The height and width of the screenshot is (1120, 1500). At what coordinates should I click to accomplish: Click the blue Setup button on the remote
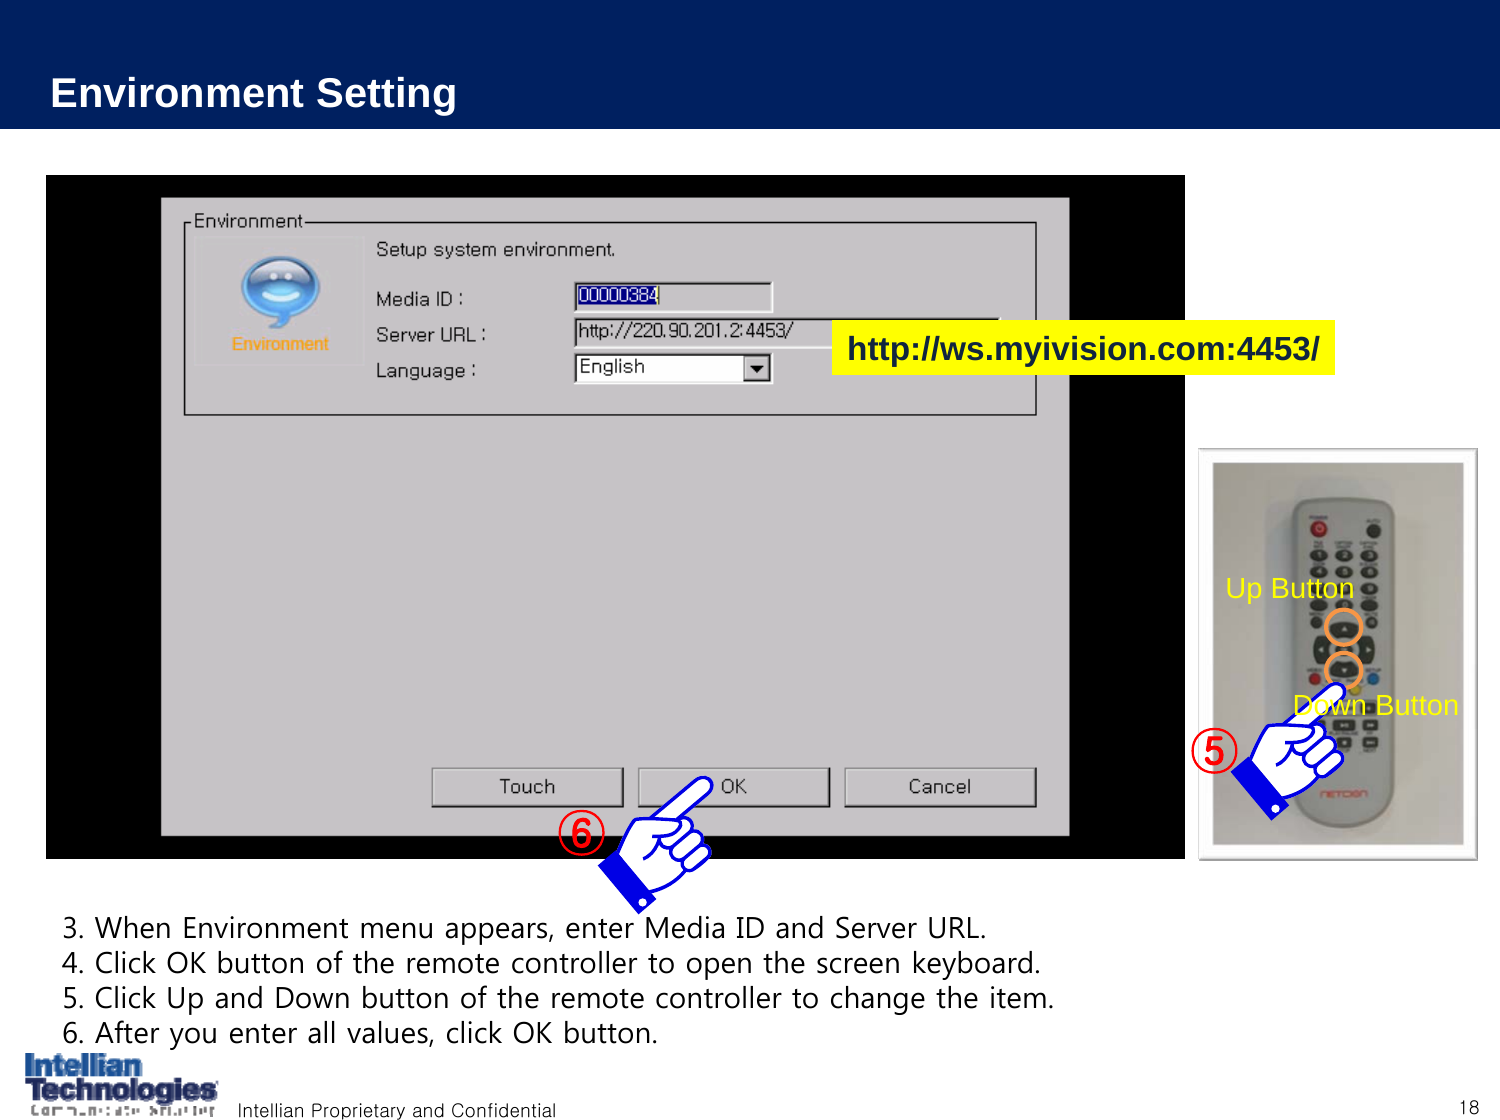tap(1372, 678)
